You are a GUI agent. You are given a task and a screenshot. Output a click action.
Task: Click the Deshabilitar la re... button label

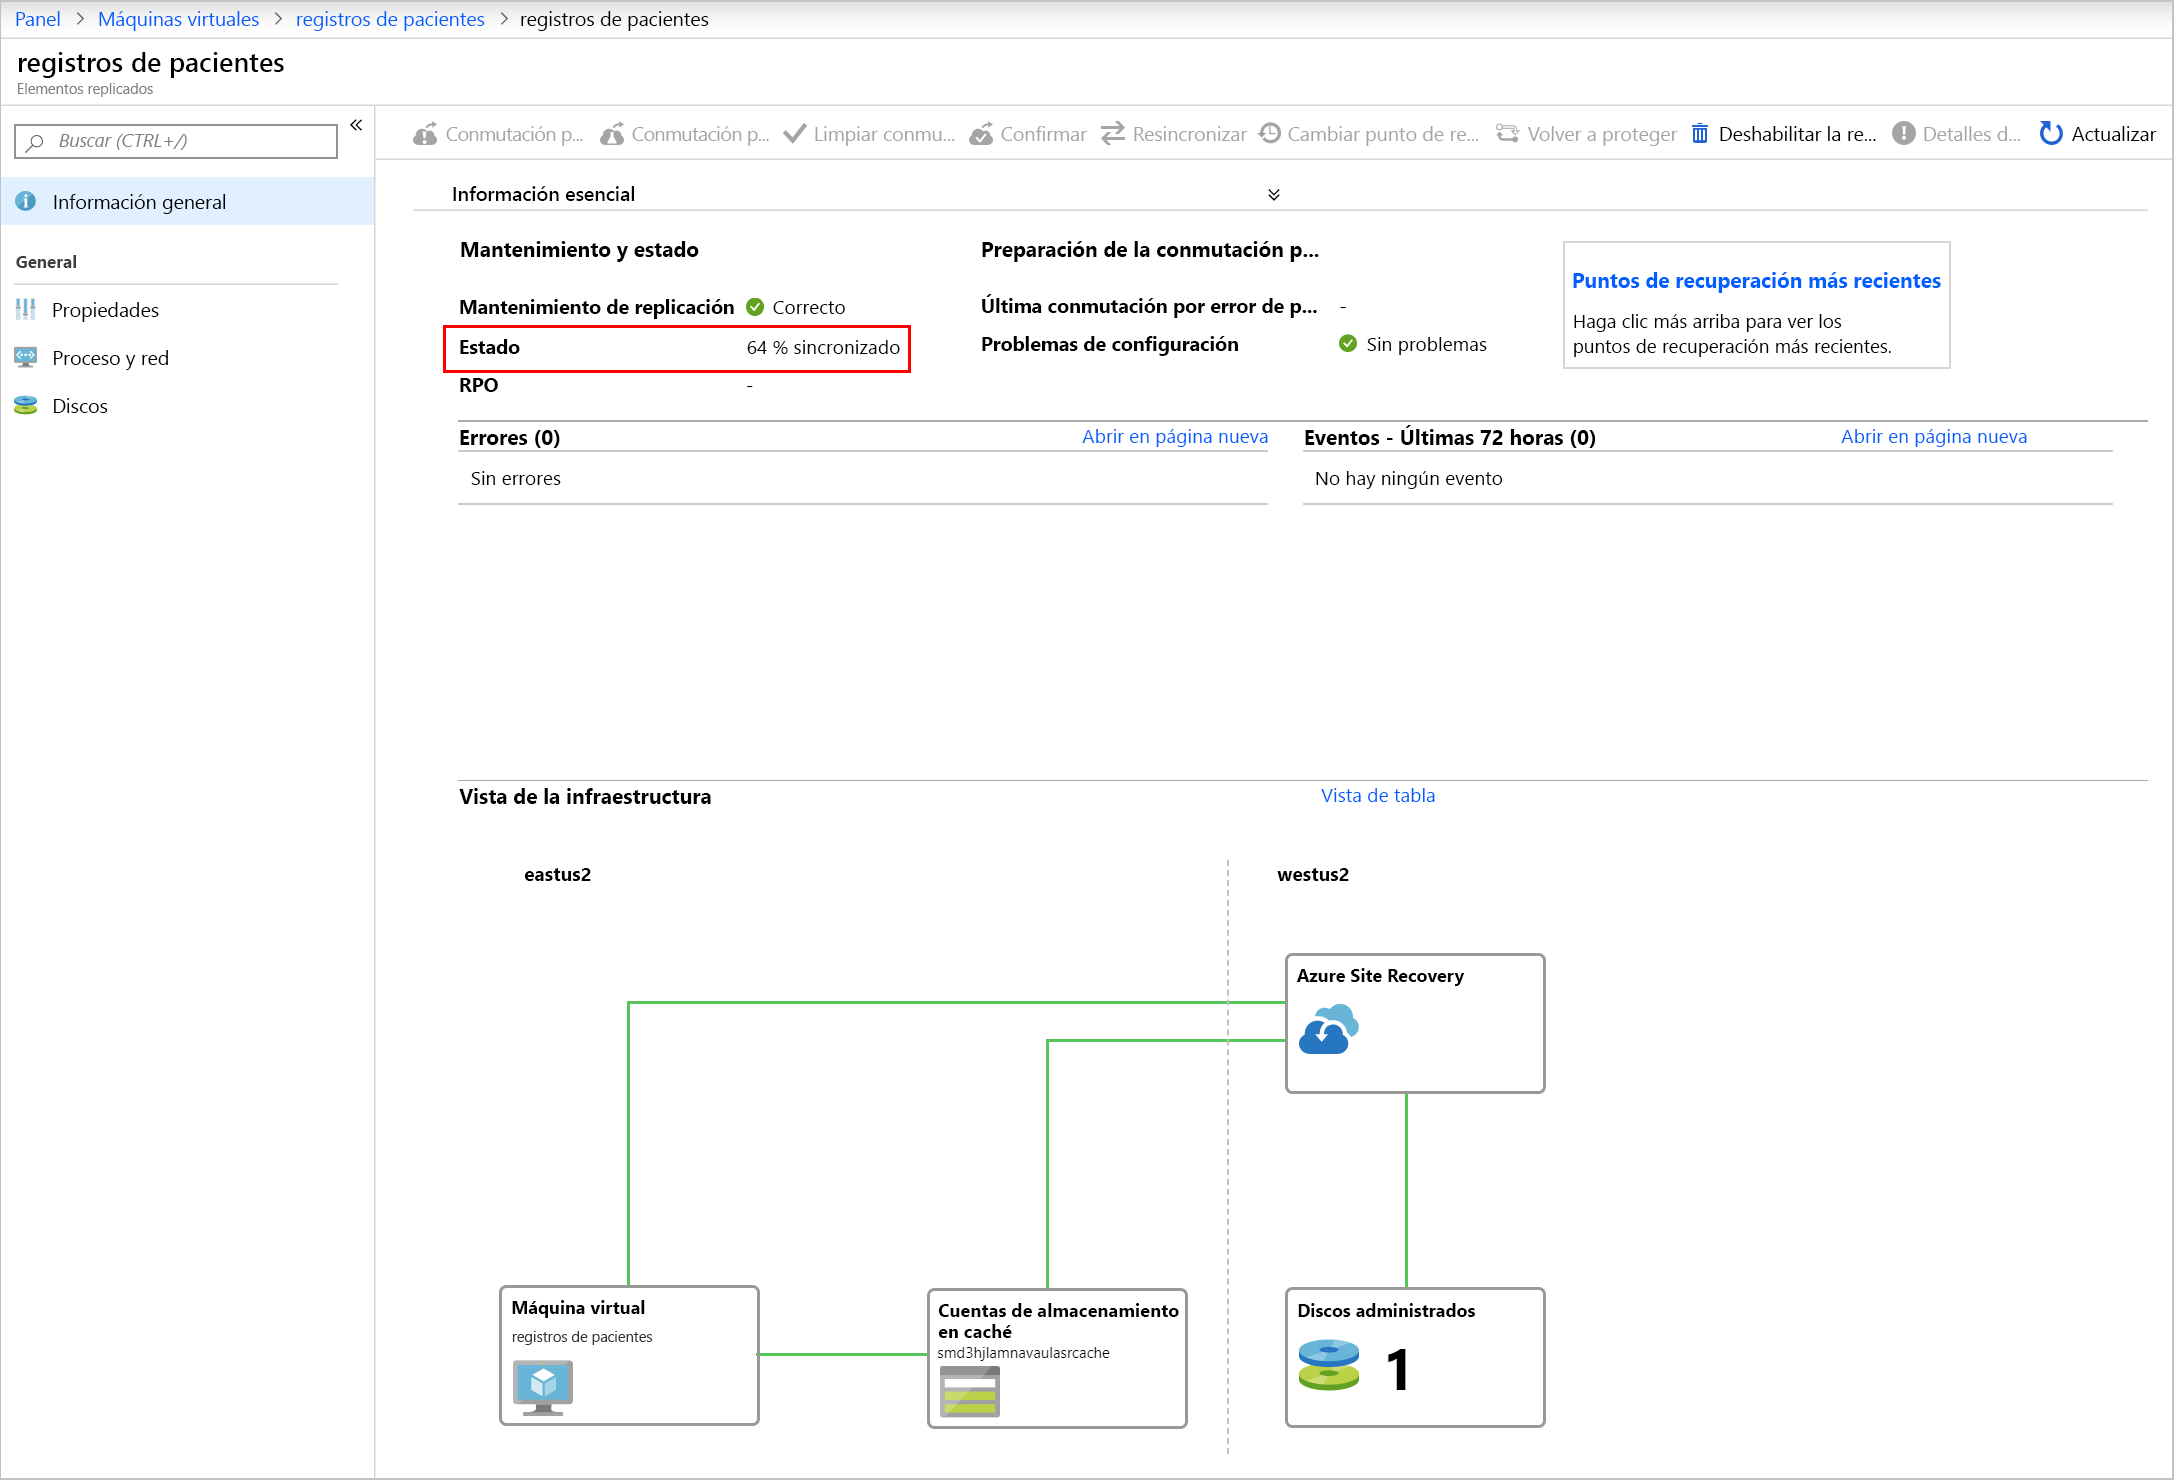[x=1797, y=134]
